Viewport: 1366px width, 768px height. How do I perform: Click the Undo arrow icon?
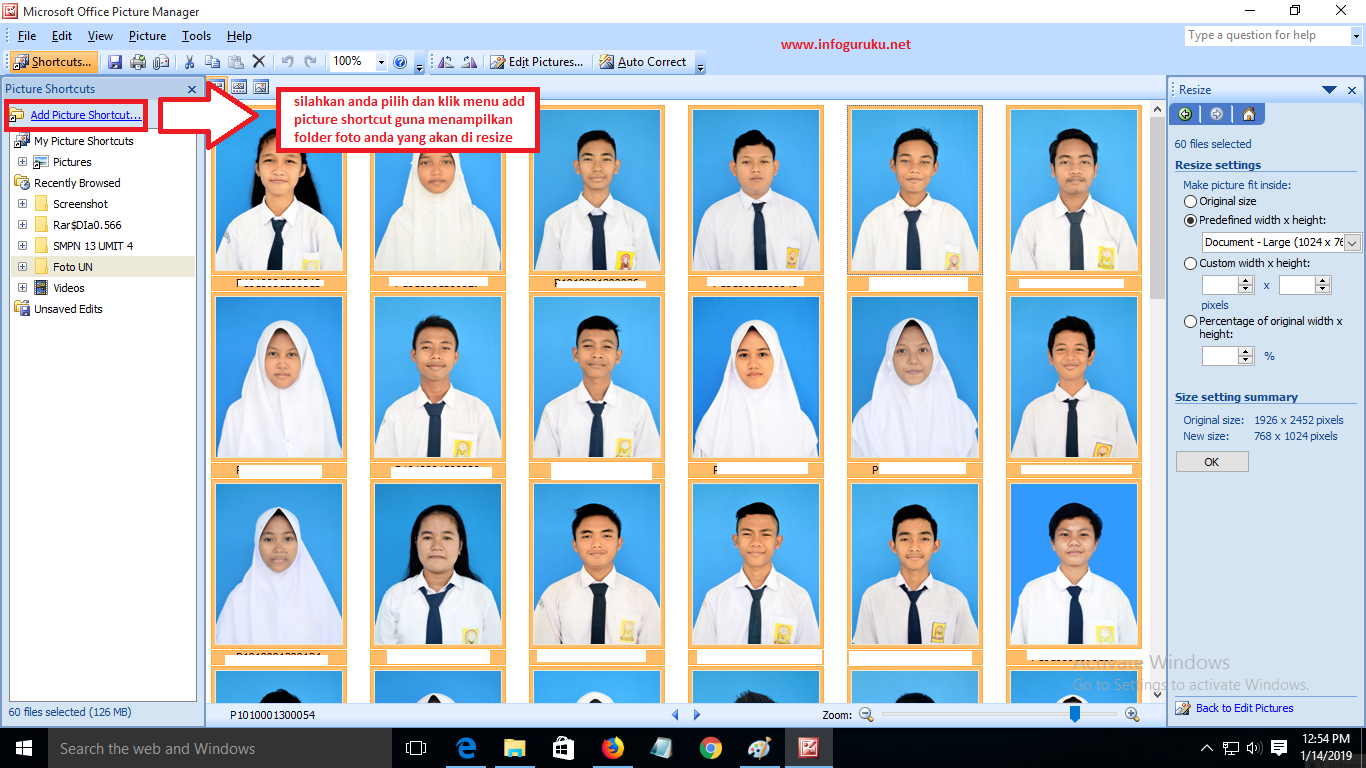tap(287, 62)
